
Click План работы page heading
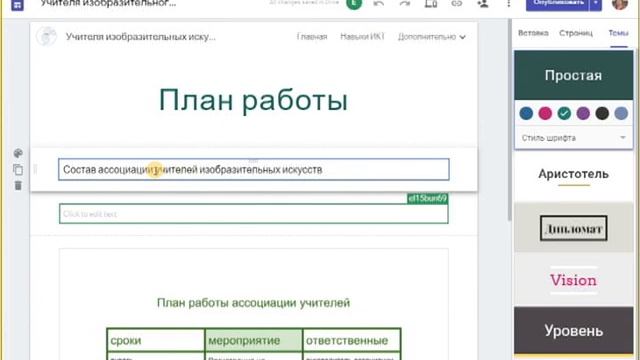(x=253, y=100)
